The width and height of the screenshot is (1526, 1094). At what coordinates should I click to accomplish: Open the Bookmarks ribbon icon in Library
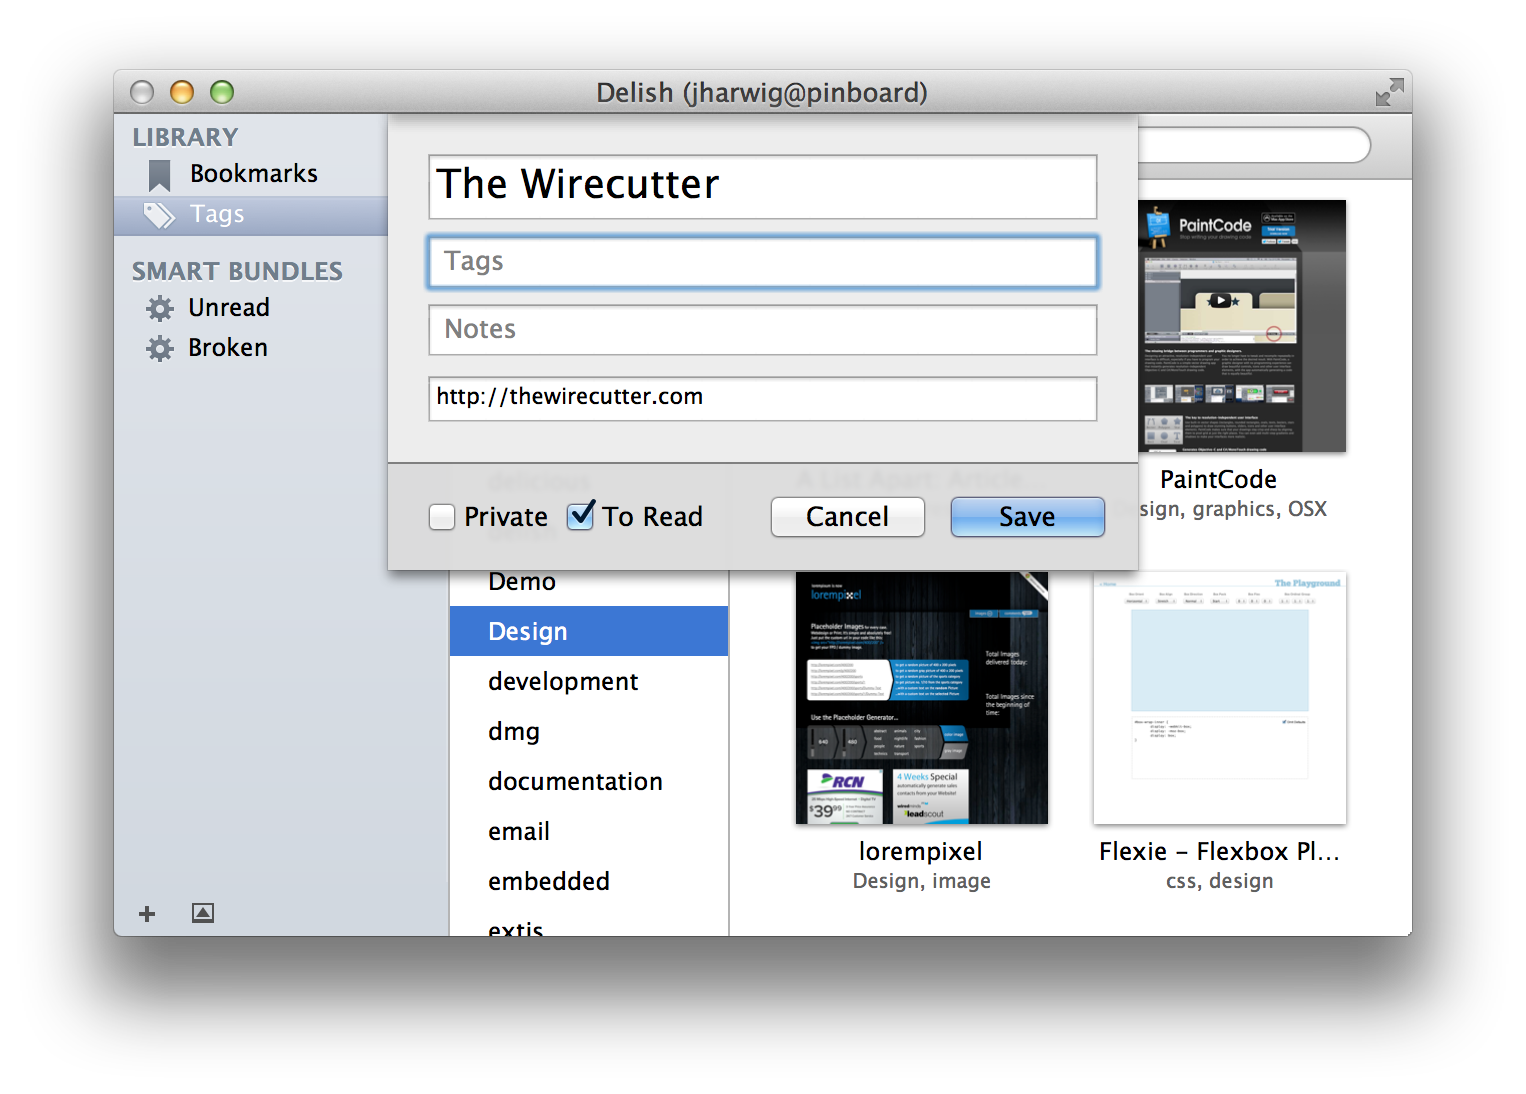coord(159,175)
